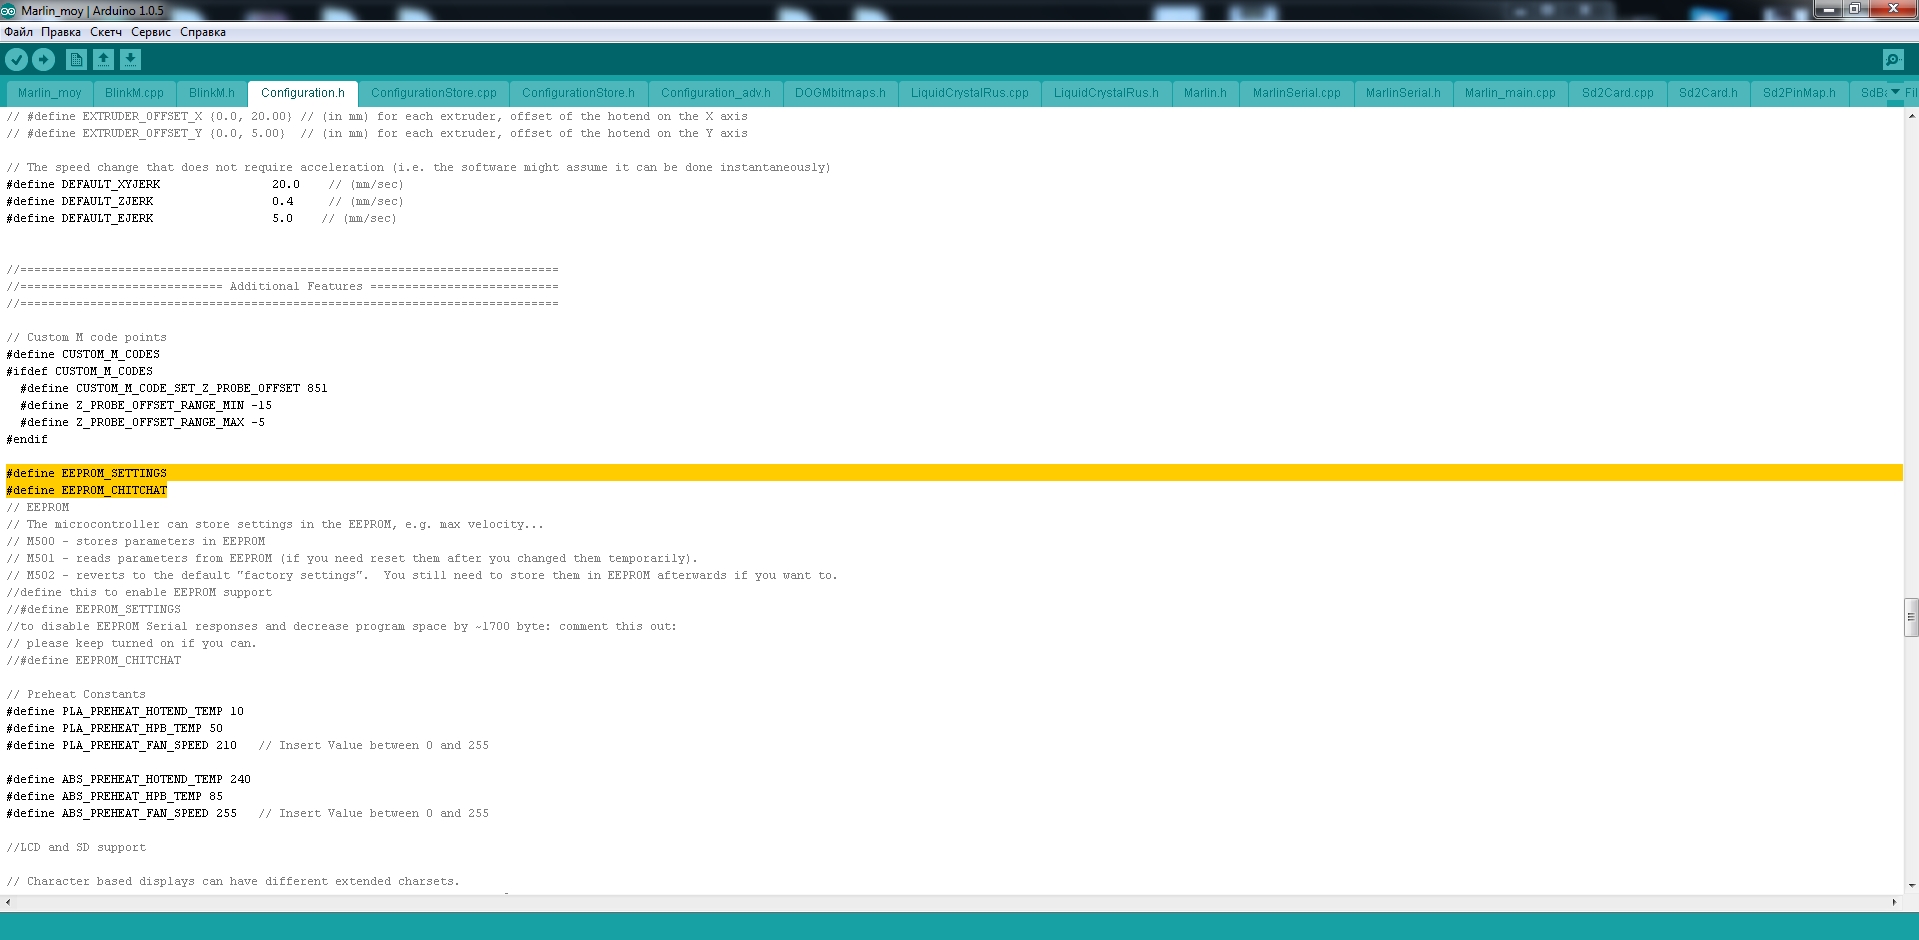Click the 'M500 - stores parameters in EEPROM' comment

click(136, 541)
